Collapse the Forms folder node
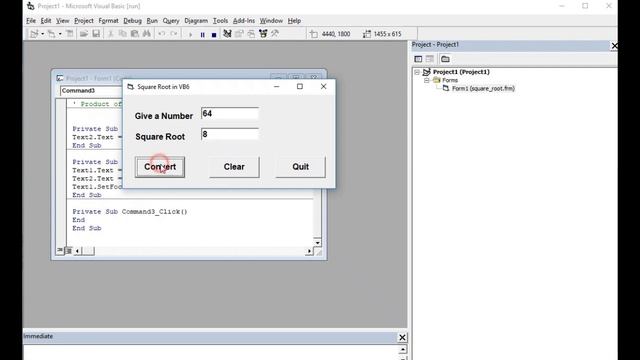Screen dimensions: 640x360 [427, 80]
